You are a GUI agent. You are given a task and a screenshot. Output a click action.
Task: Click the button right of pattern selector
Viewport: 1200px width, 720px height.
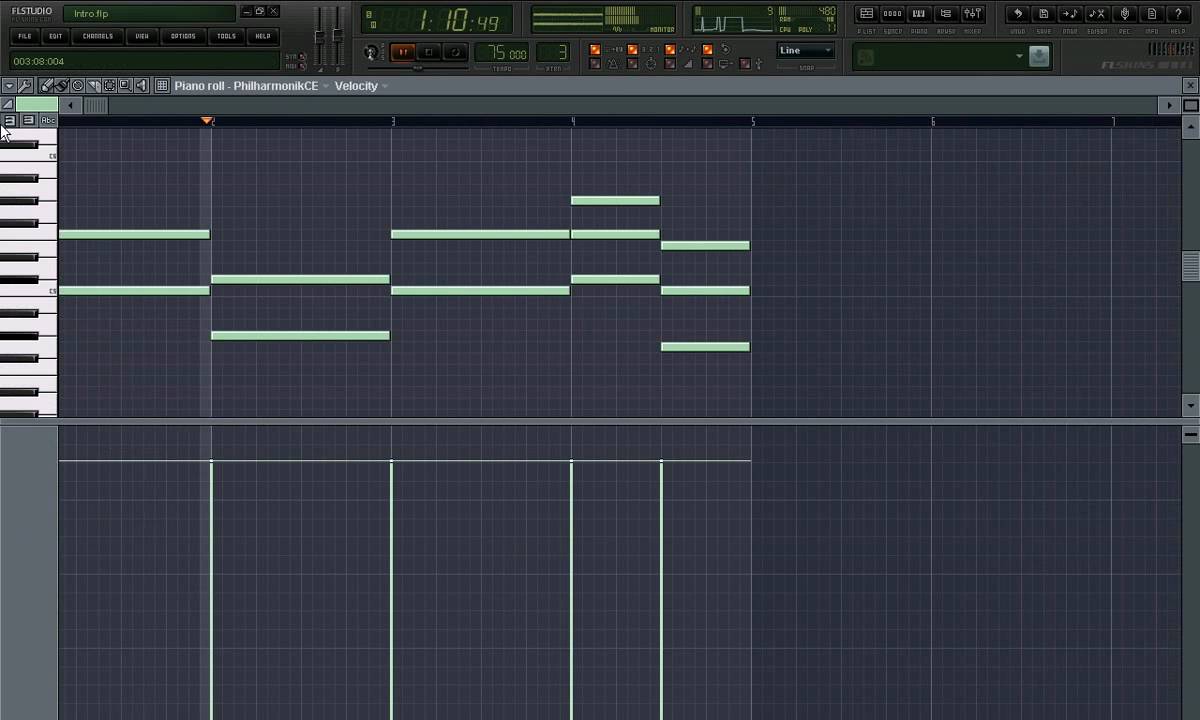pos(1038,57)
